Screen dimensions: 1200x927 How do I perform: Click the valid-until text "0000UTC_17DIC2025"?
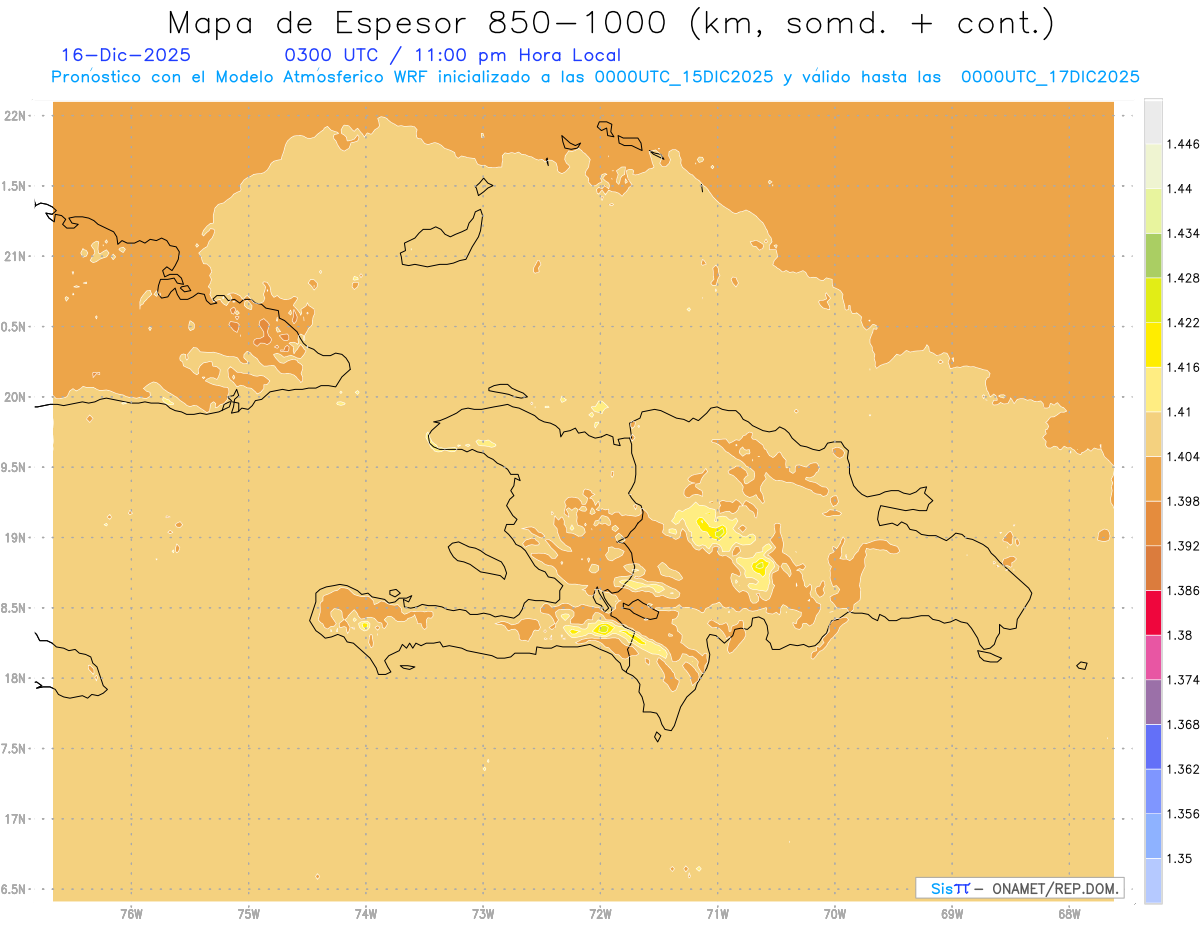tap(1050, 77)
